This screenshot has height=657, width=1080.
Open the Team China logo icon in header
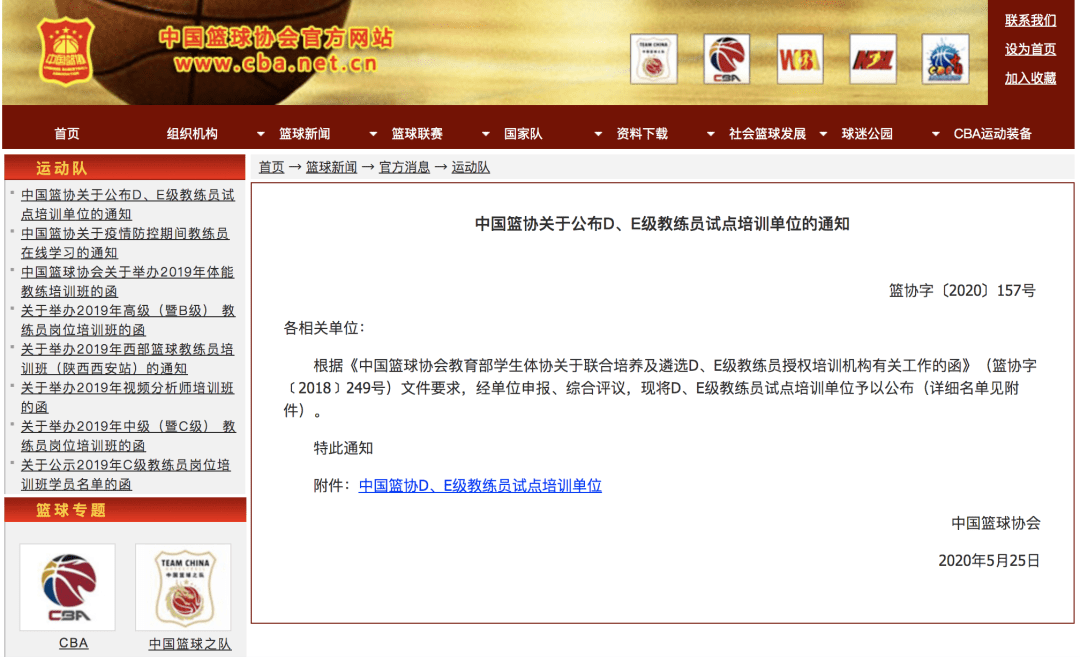click(x=654, y=59)
